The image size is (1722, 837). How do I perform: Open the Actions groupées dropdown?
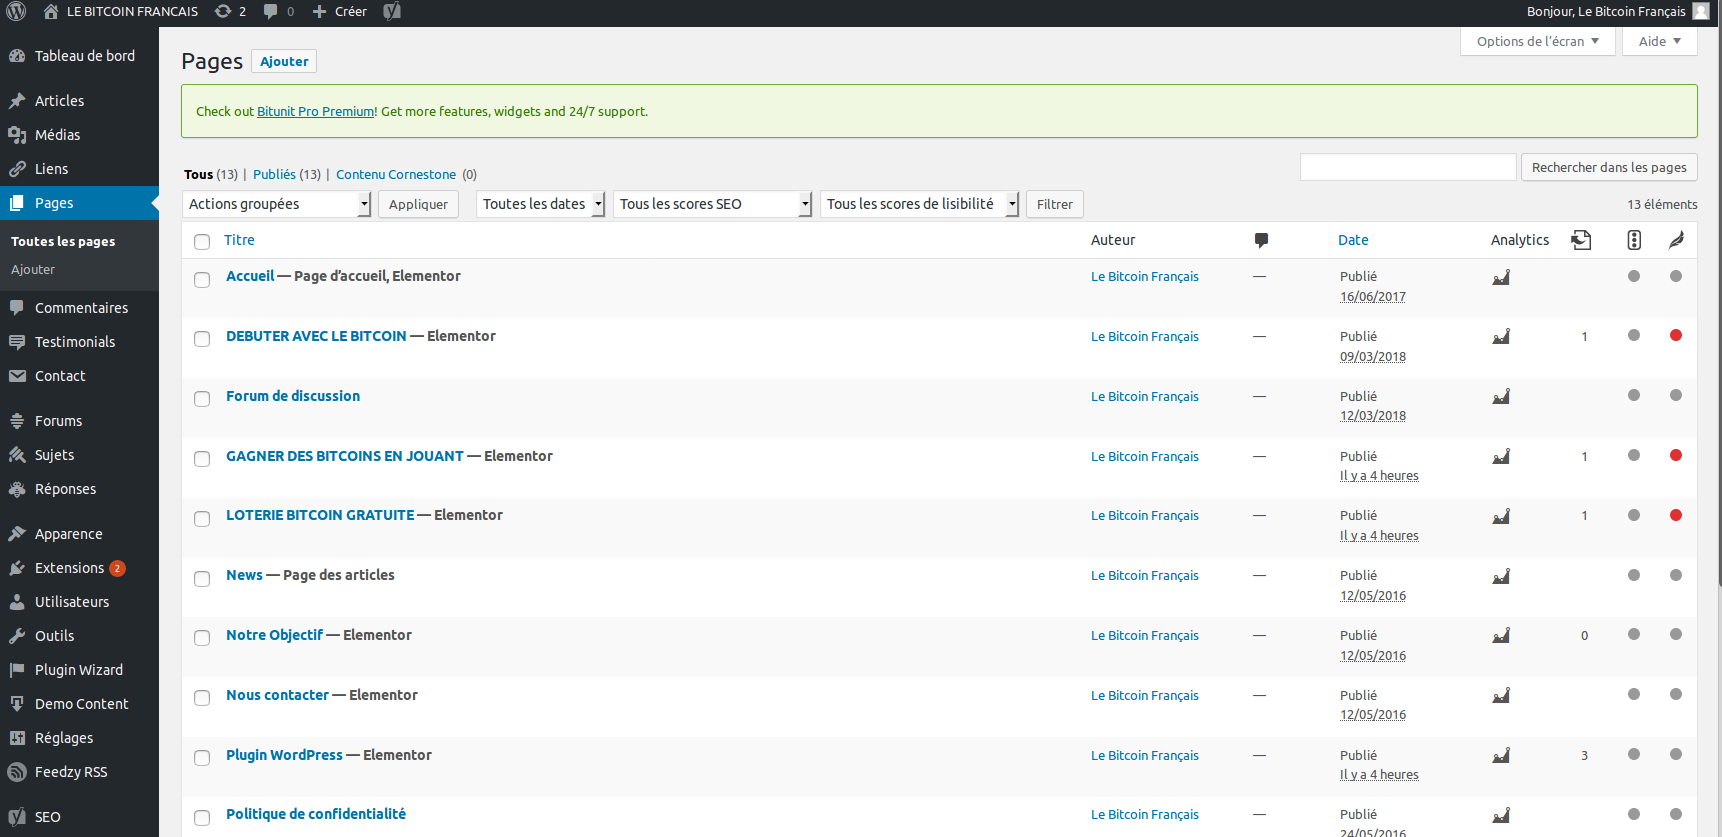(x=277, y=204)
